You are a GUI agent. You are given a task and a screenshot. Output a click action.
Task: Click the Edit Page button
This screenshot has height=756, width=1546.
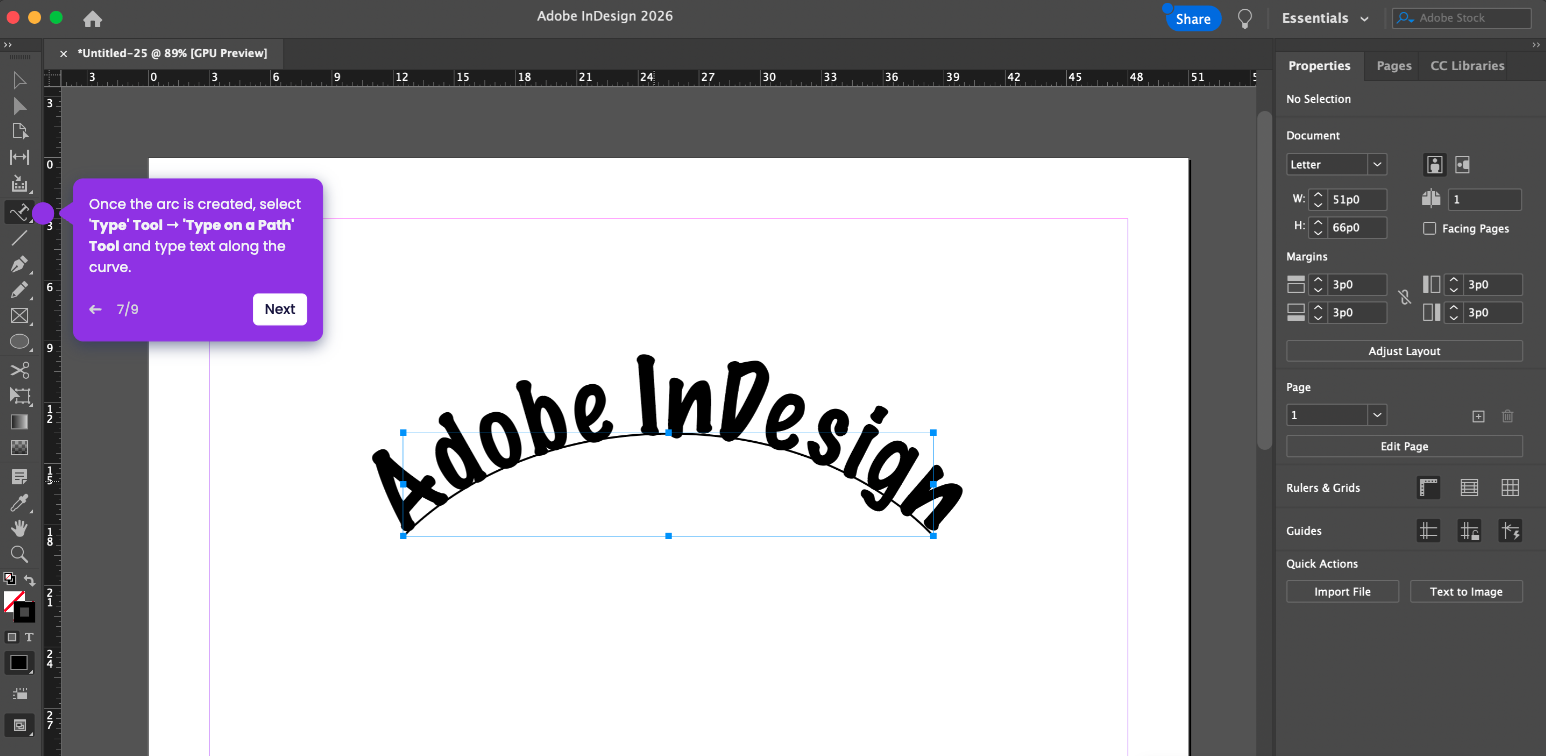tap(1404, 446)
